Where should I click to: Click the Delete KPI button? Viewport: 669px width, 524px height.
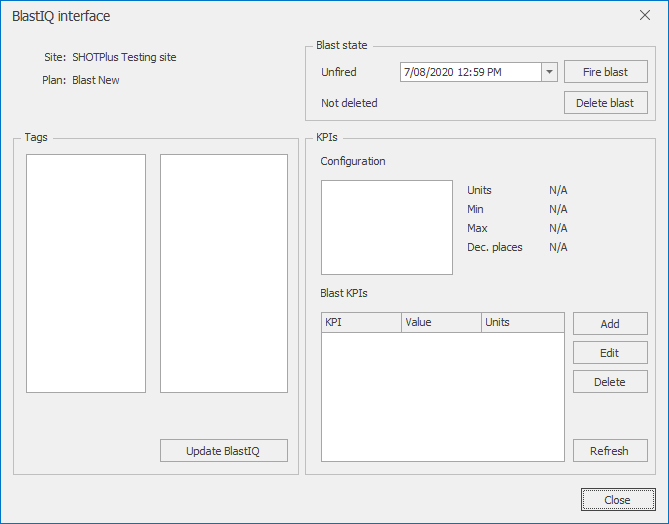(610, 382)
